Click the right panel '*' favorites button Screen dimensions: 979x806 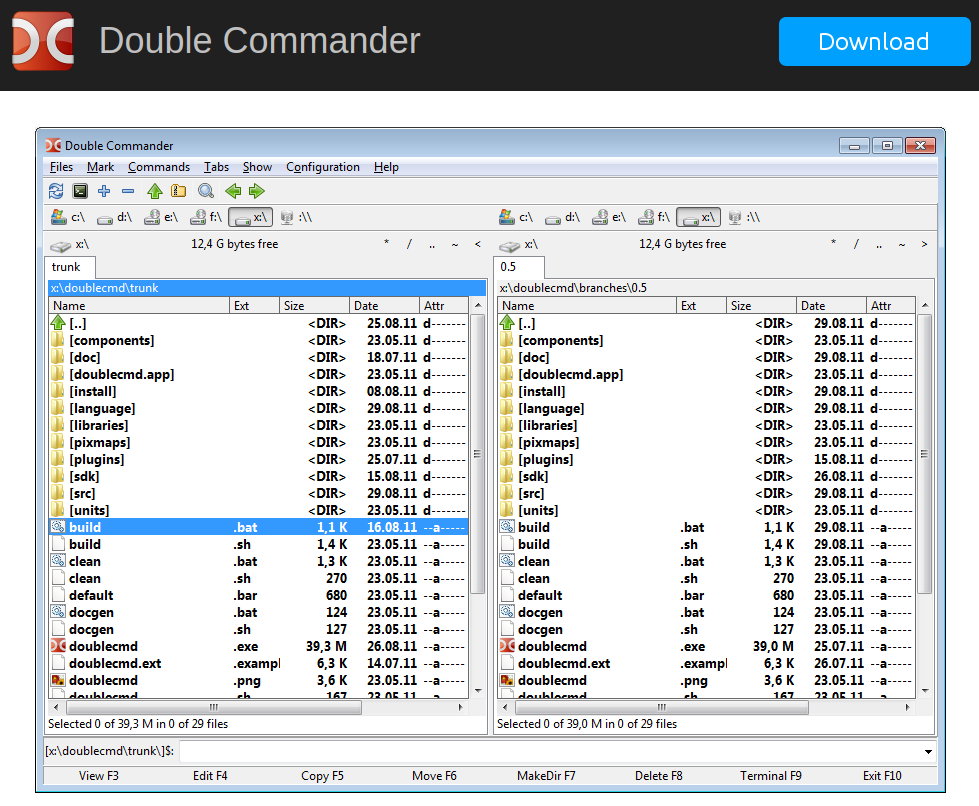pos(834,243)
